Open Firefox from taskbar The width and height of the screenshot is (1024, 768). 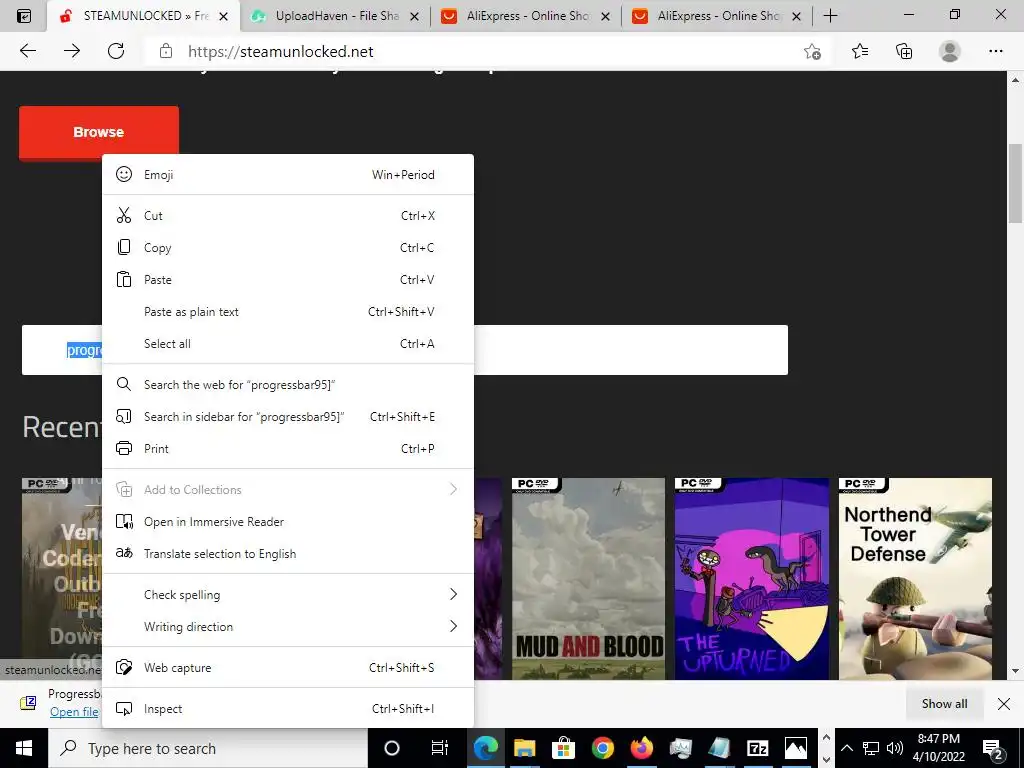641,748
